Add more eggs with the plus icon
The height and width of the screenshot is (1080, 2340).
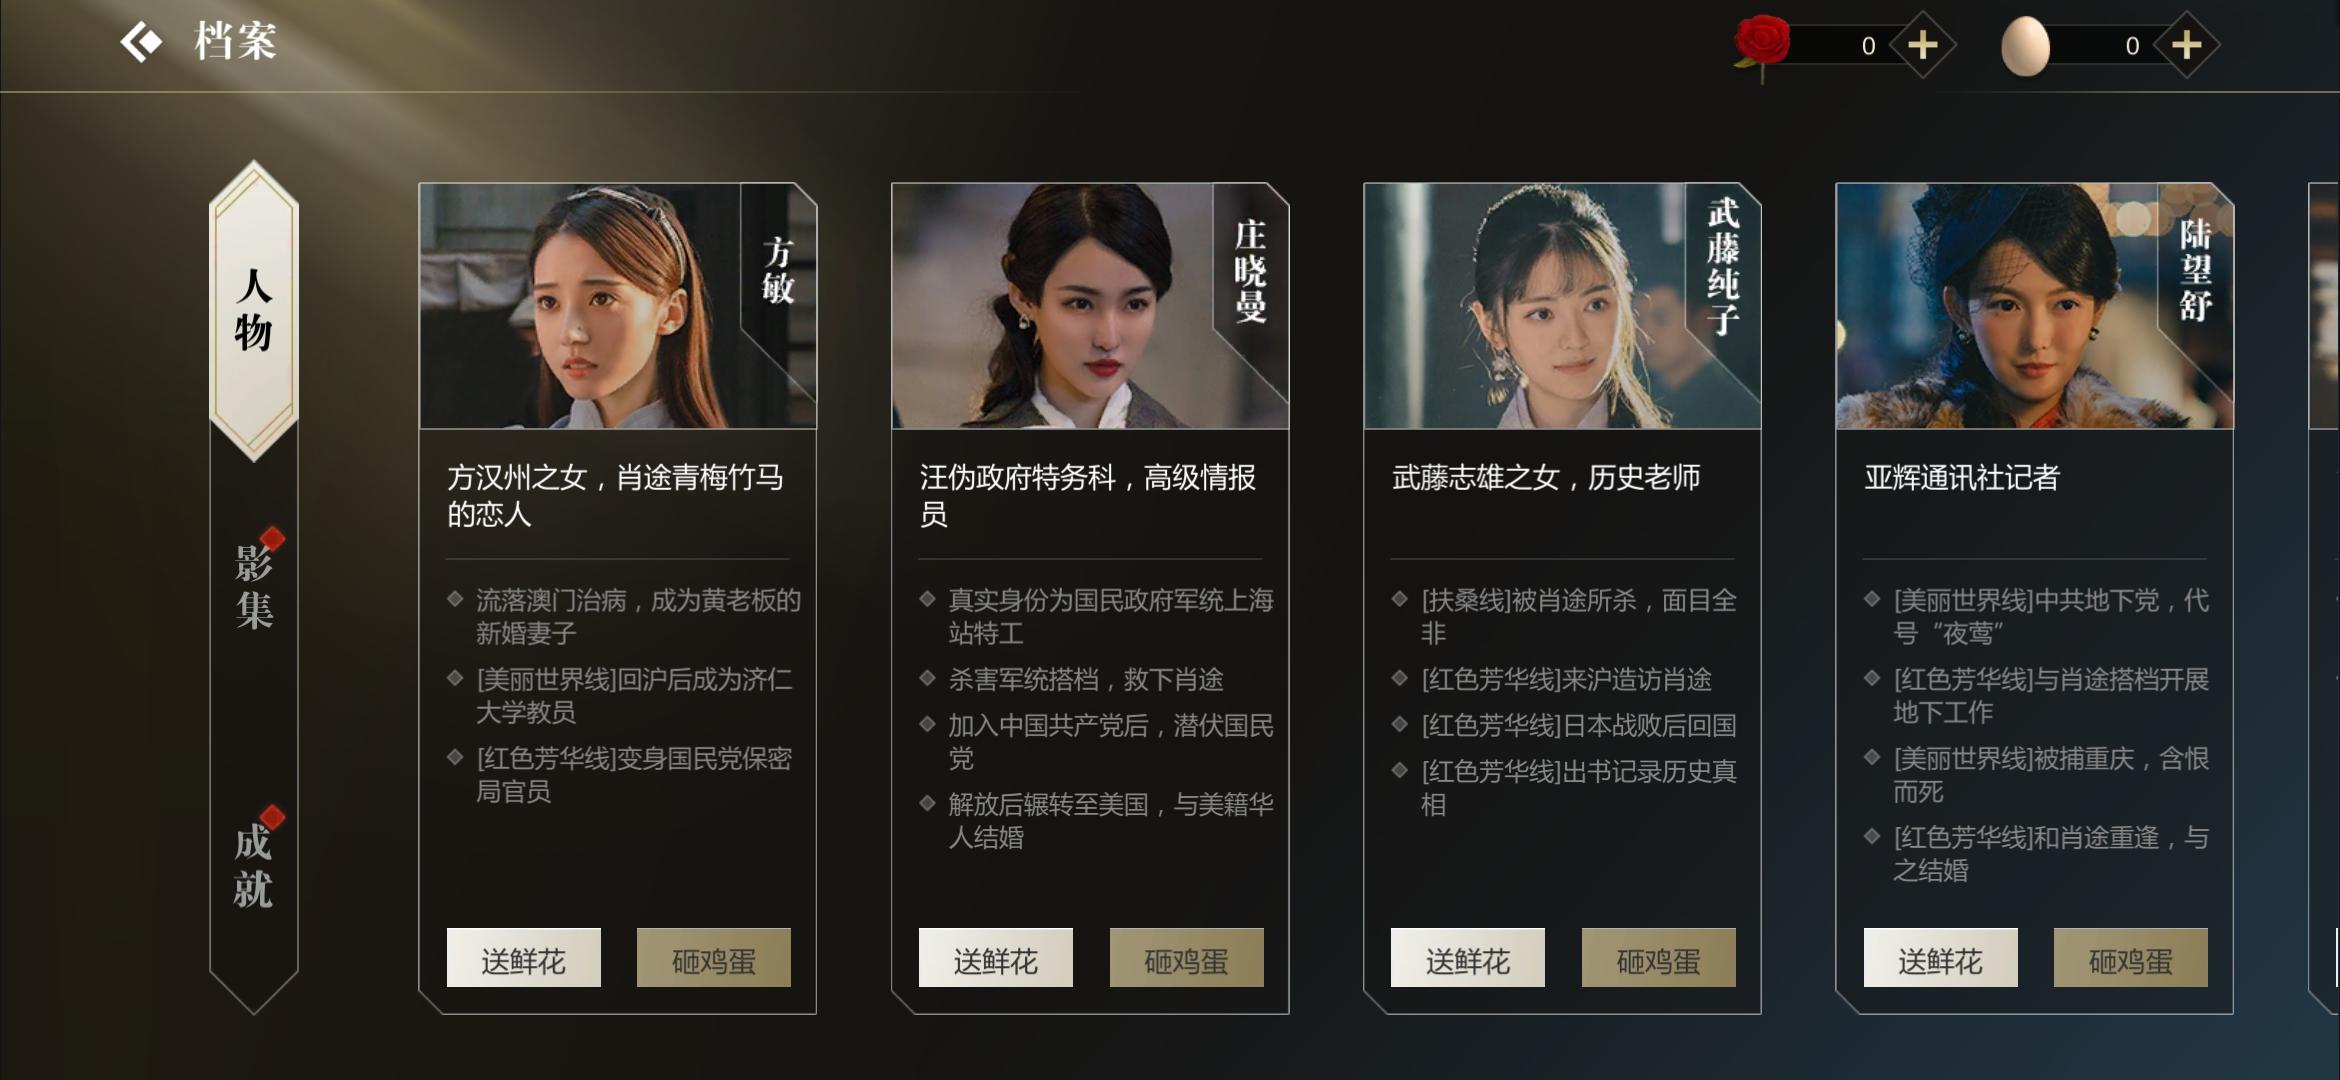point(2187,45)
